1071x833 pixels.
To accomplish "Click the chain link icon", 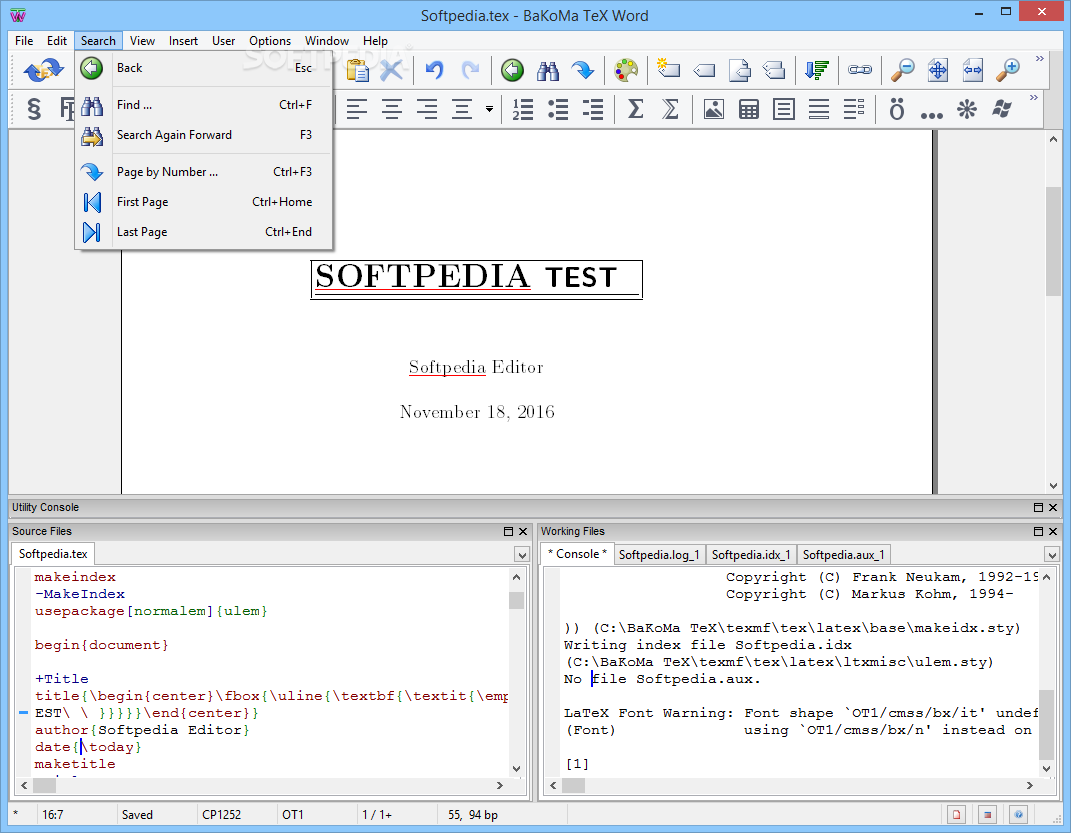I will (860, 70).
